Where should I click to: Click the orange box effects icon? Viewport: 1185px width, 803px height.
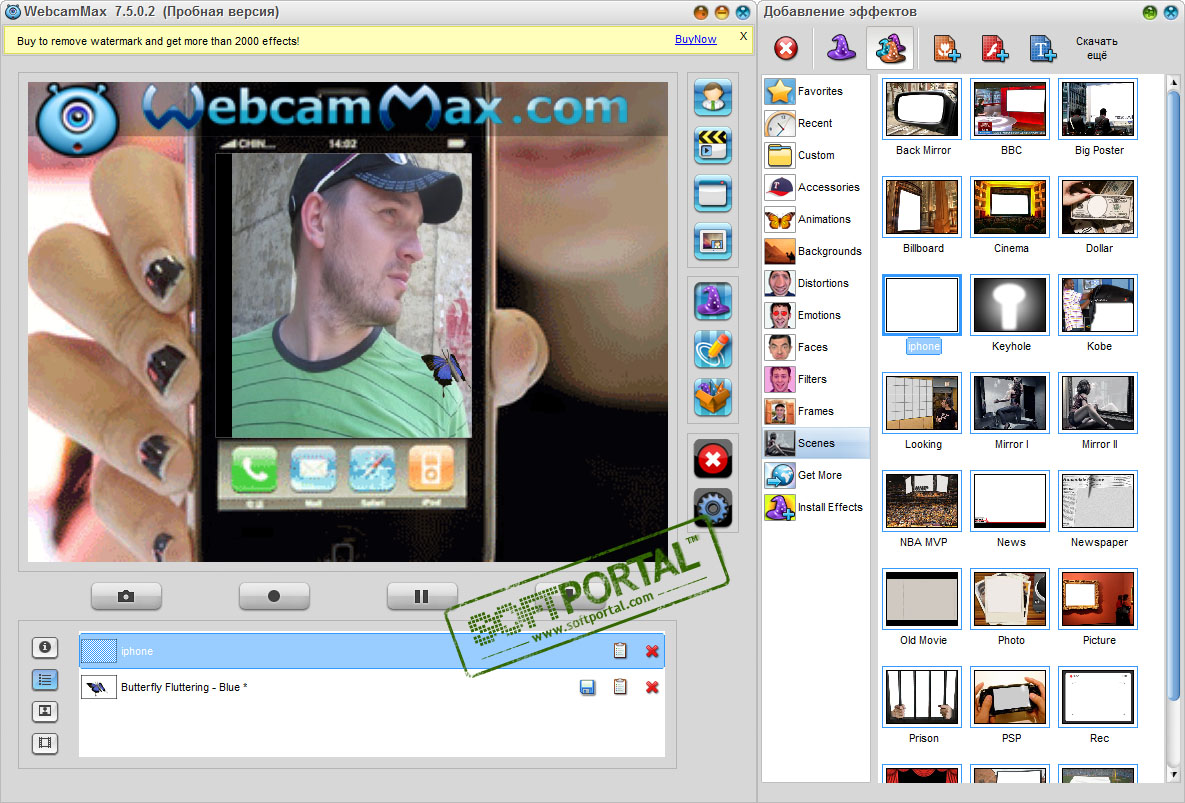click(713, 397)
